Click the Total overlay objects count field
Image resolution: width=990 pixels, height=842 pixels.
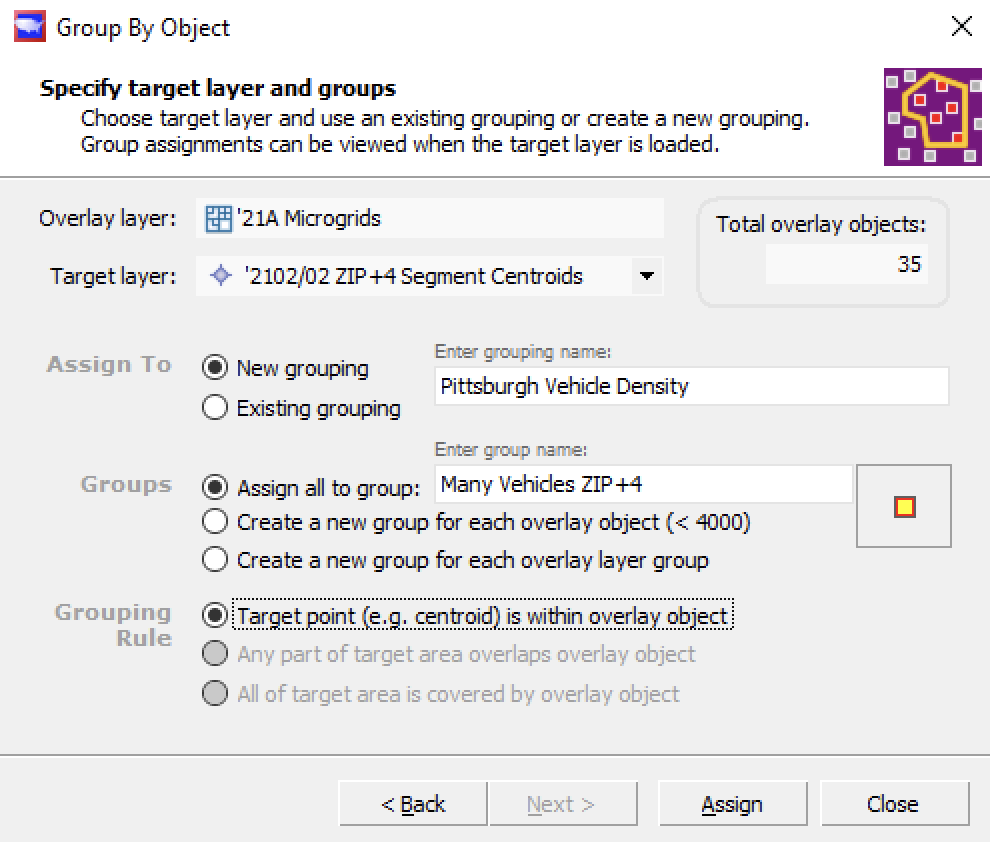847,265
